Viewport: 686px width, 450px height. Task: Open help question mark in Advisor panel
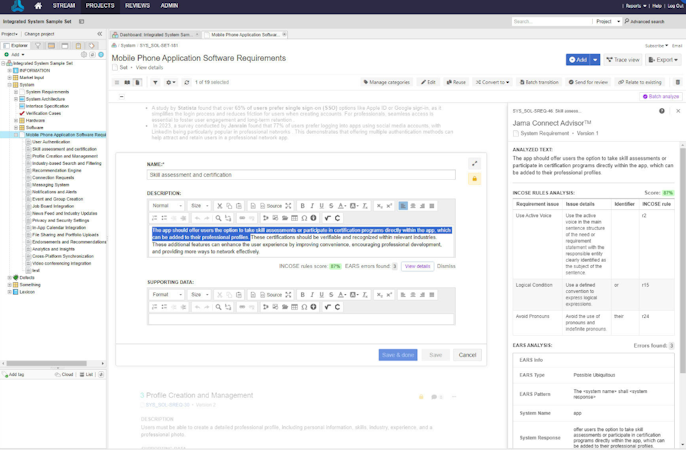click(662, 111)
